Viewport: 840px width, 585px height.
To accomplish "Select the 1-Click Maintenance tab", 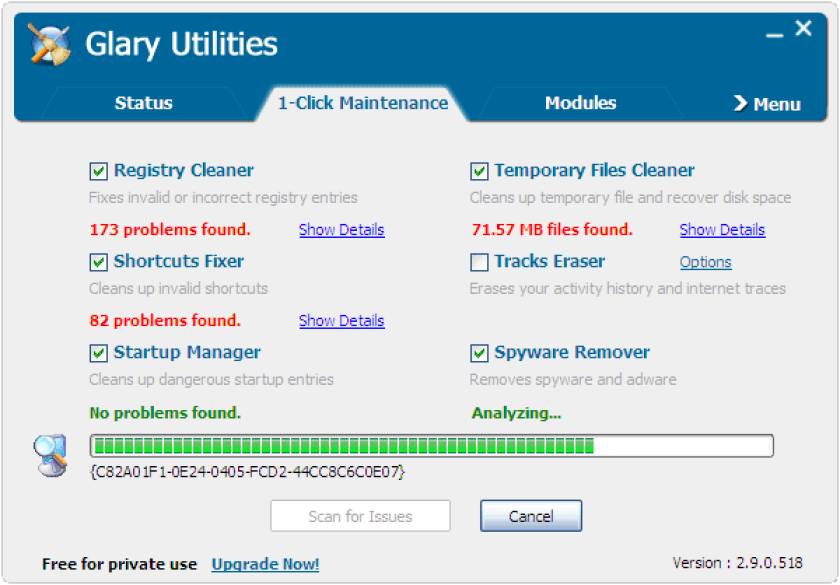I will 363,103.
